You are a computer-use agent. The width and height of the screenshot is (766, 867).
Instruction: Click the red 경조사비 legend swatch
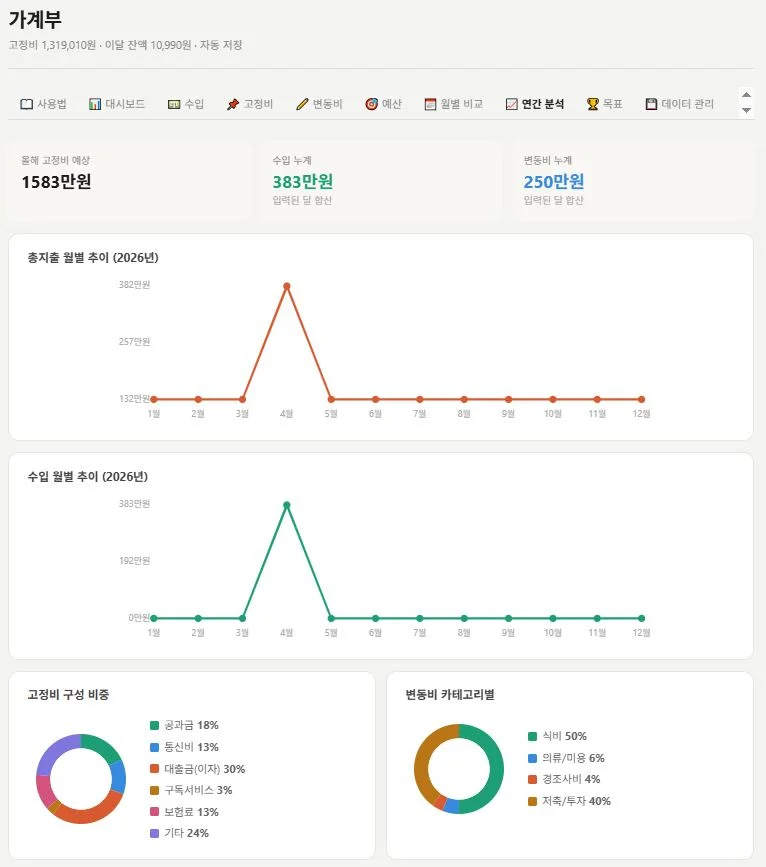point(533,780)
